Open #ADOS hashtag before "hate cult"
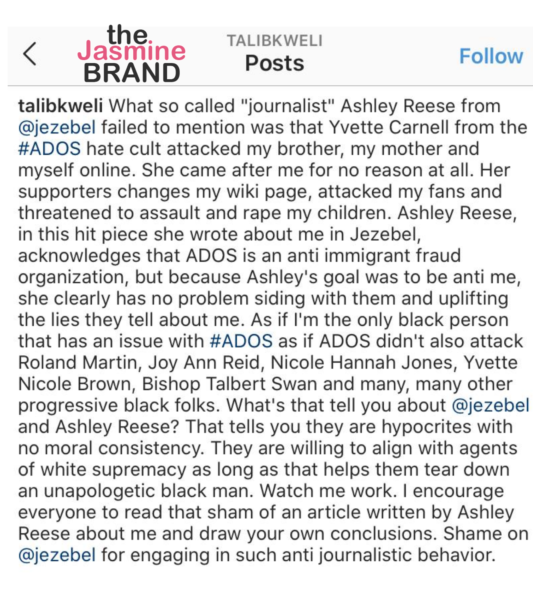533x600 pixels. (49, 149)
